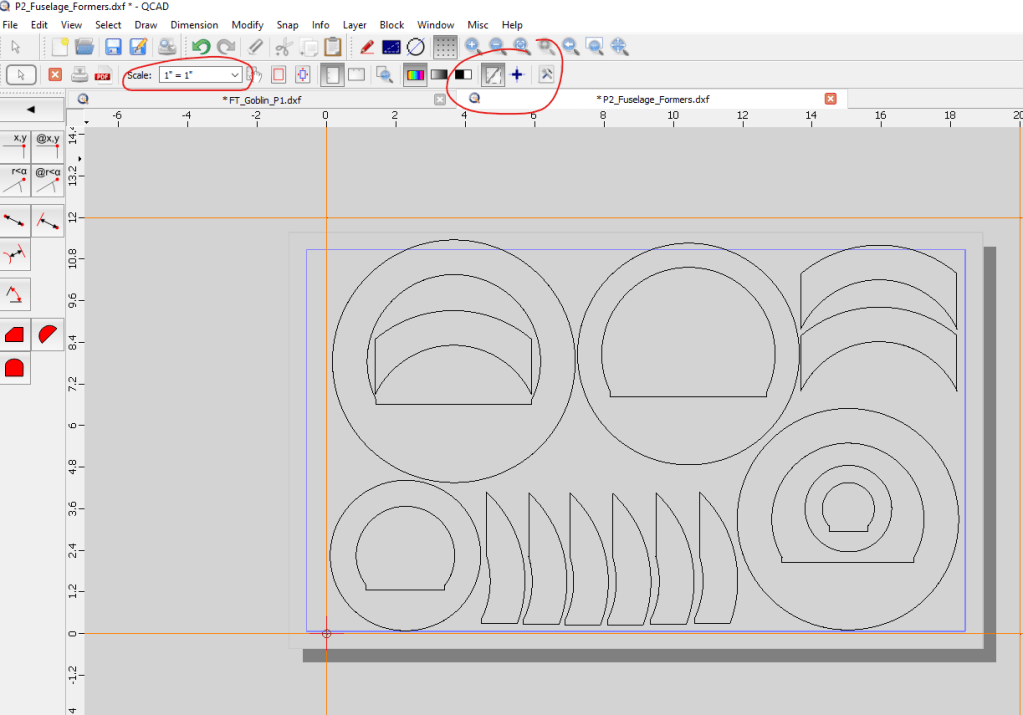This screenshot has width=1023, height=715.
Task: Select the absolute cartesian x,y snap tool
Action: [x=16, y=145]
